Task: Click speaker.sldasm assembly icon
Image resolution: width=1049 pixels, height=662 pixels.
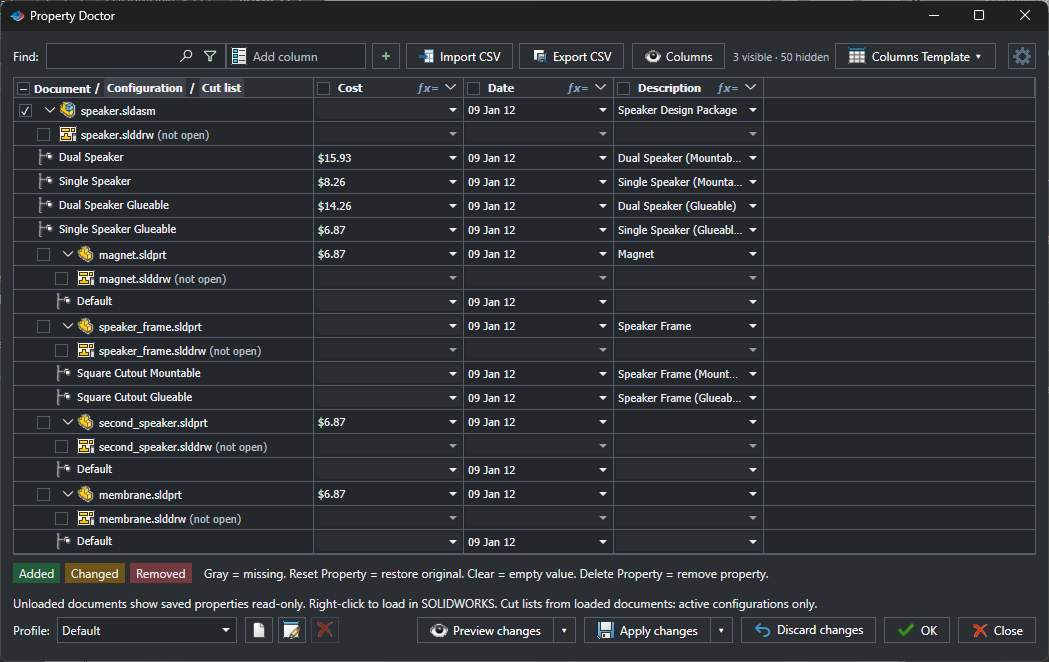Action: 68,110
